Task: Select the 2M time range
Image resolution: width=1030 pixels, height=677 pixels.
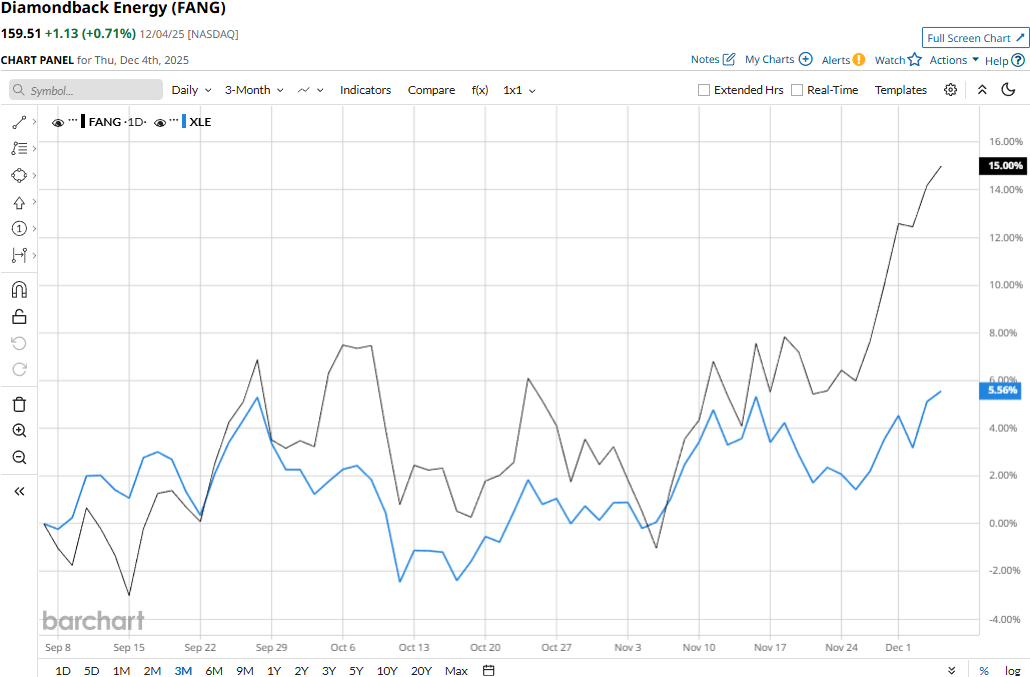Action: pos(152,670)
